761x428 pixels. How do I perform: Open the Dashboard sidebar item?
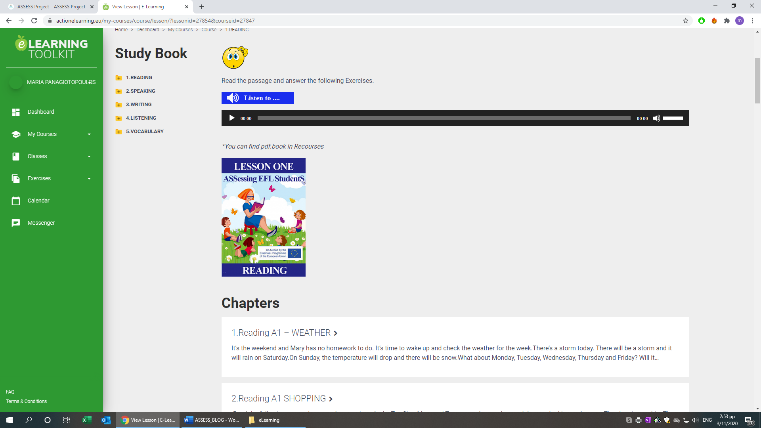(41, 112)
